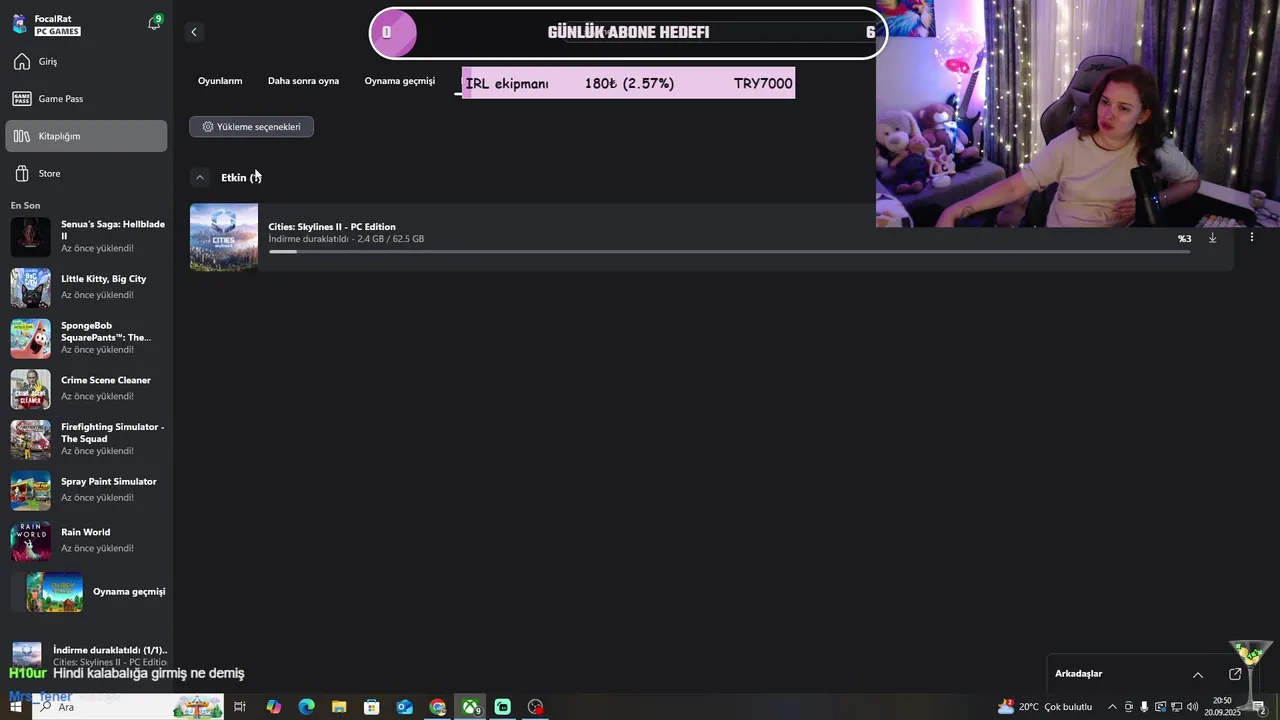Open Crime Scene Cleaner in sidebar
The image size is (1280, 720).
tap(87, 389)
